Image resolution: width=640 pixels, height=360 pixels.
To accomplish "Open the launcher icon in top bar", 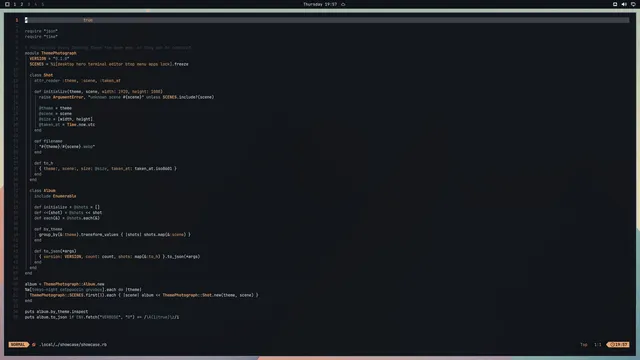I will (x=7, y=4).
